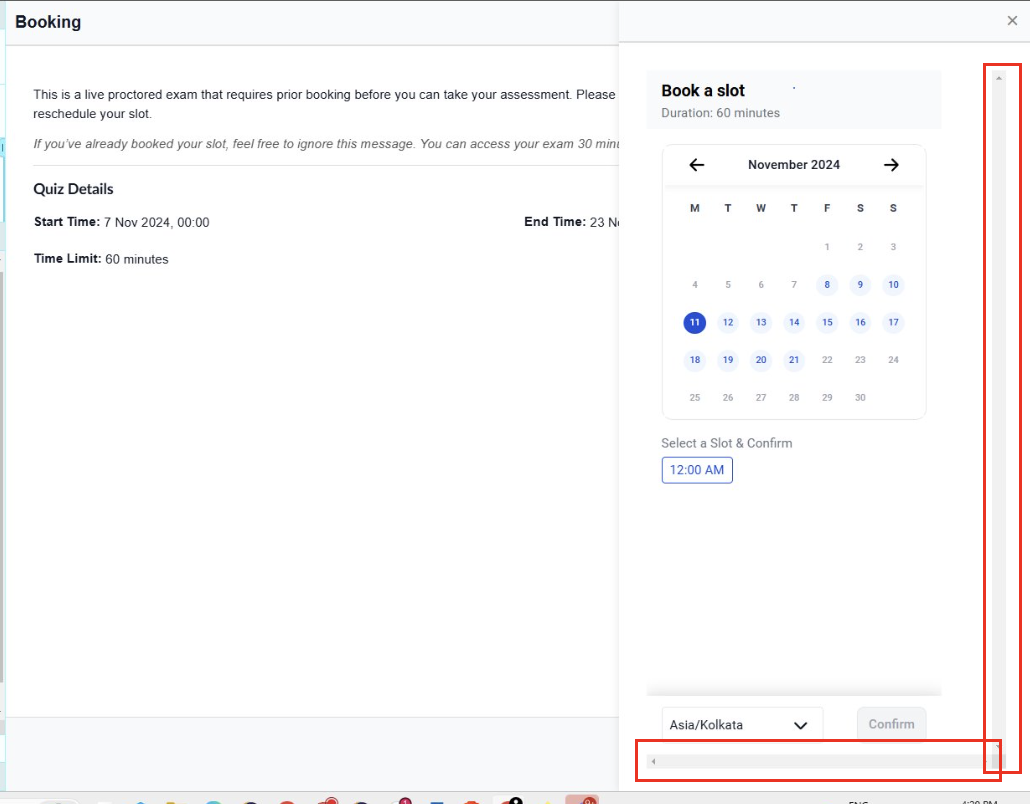Go to next month in calendar
Image resolution: width=1030 pixels, height=804 pixels.
pyautogui.click(x=891, y=165)
